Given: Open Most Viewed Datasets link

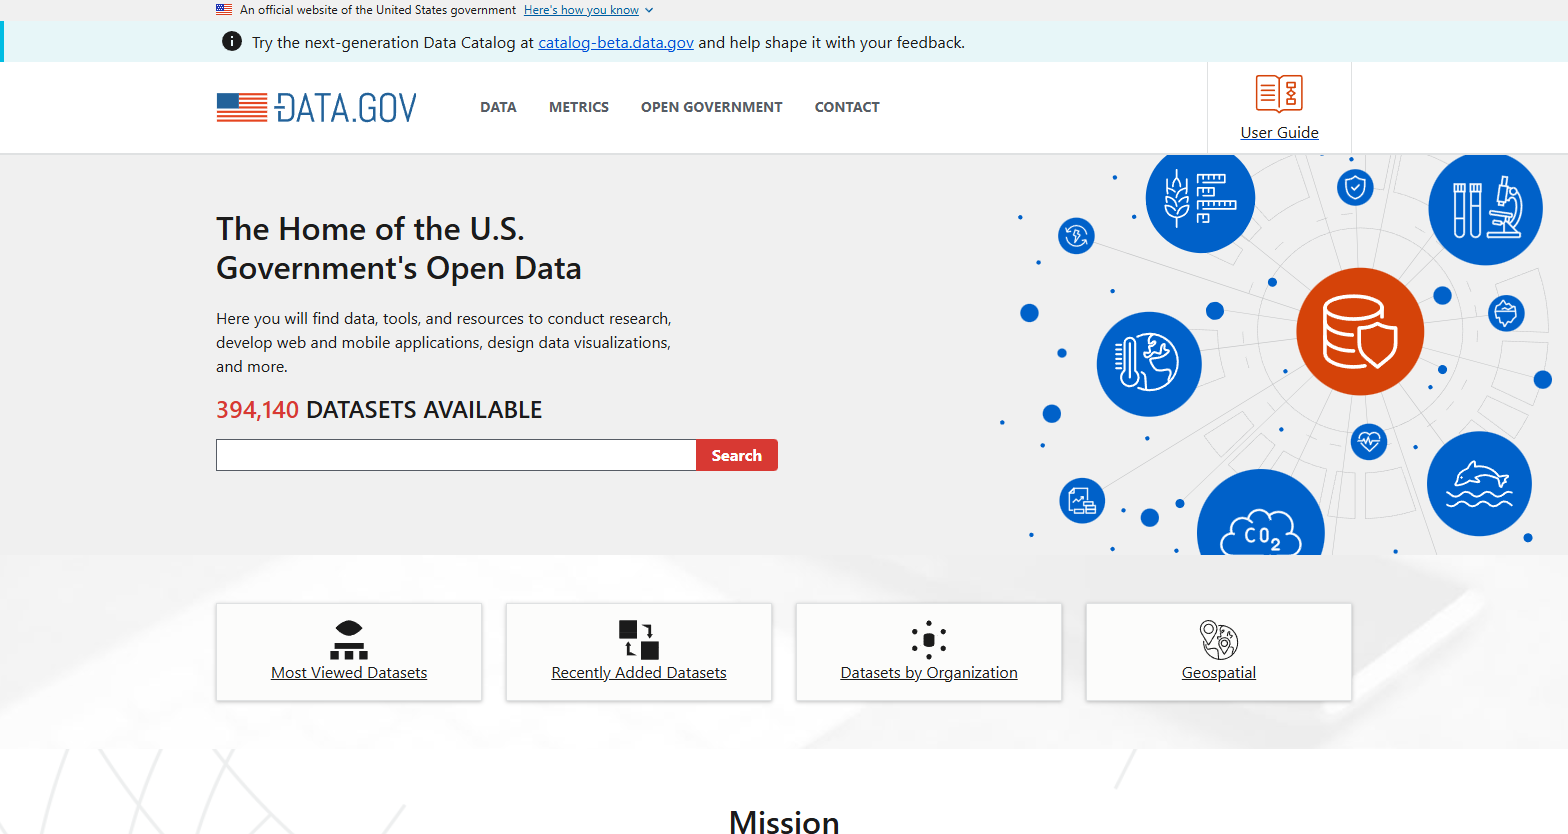Looking at the screenshot, I should pyautogui.click(x=349, y=673).
